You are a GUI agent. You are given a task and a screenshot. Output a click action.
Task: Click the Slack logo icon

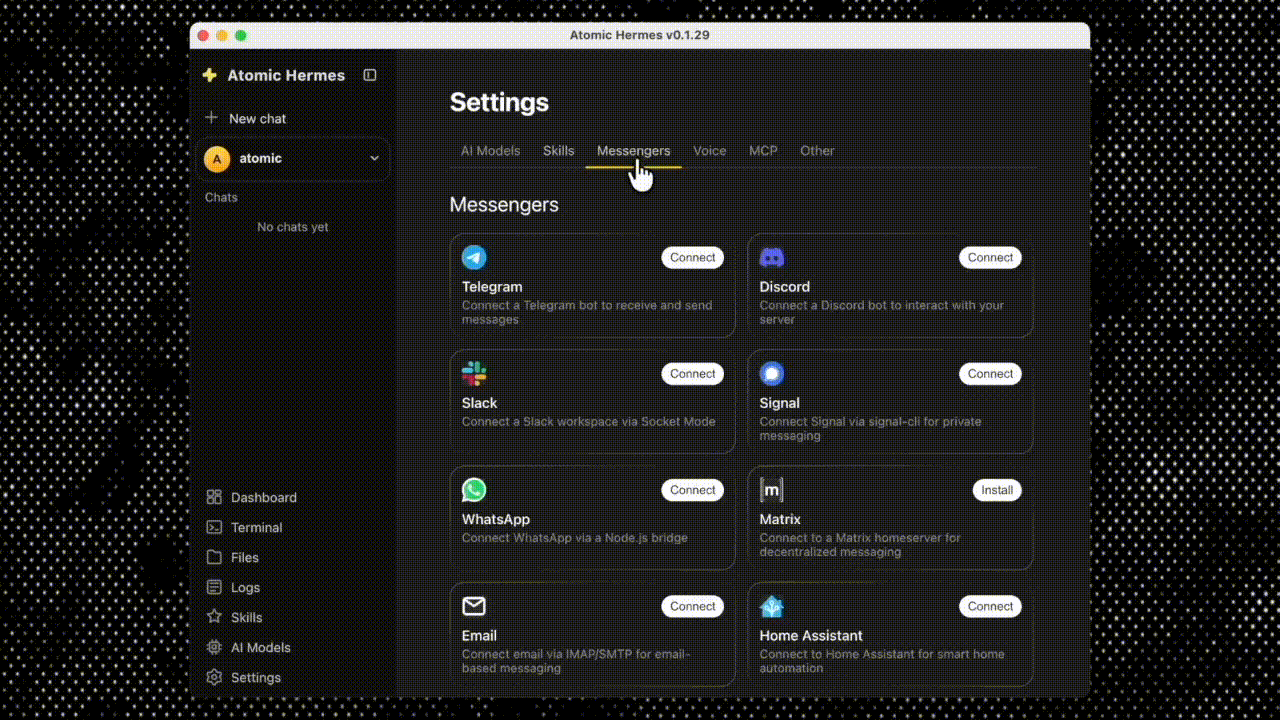[474, 373]
